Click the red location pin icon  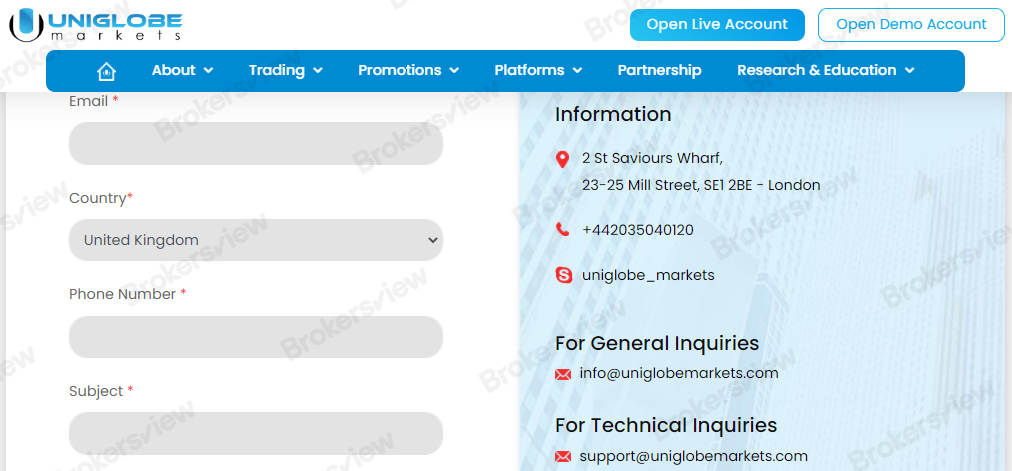click(x=562, y=159)
